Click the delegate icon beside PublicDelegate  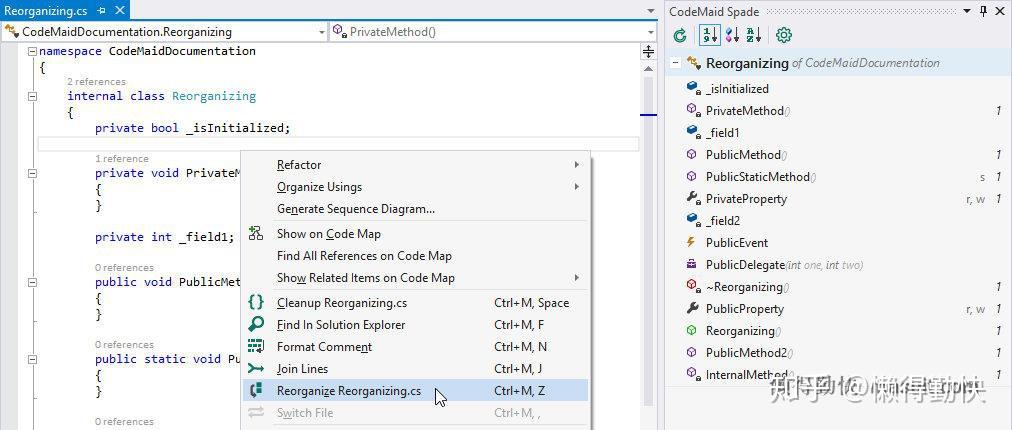coord(692,264)
